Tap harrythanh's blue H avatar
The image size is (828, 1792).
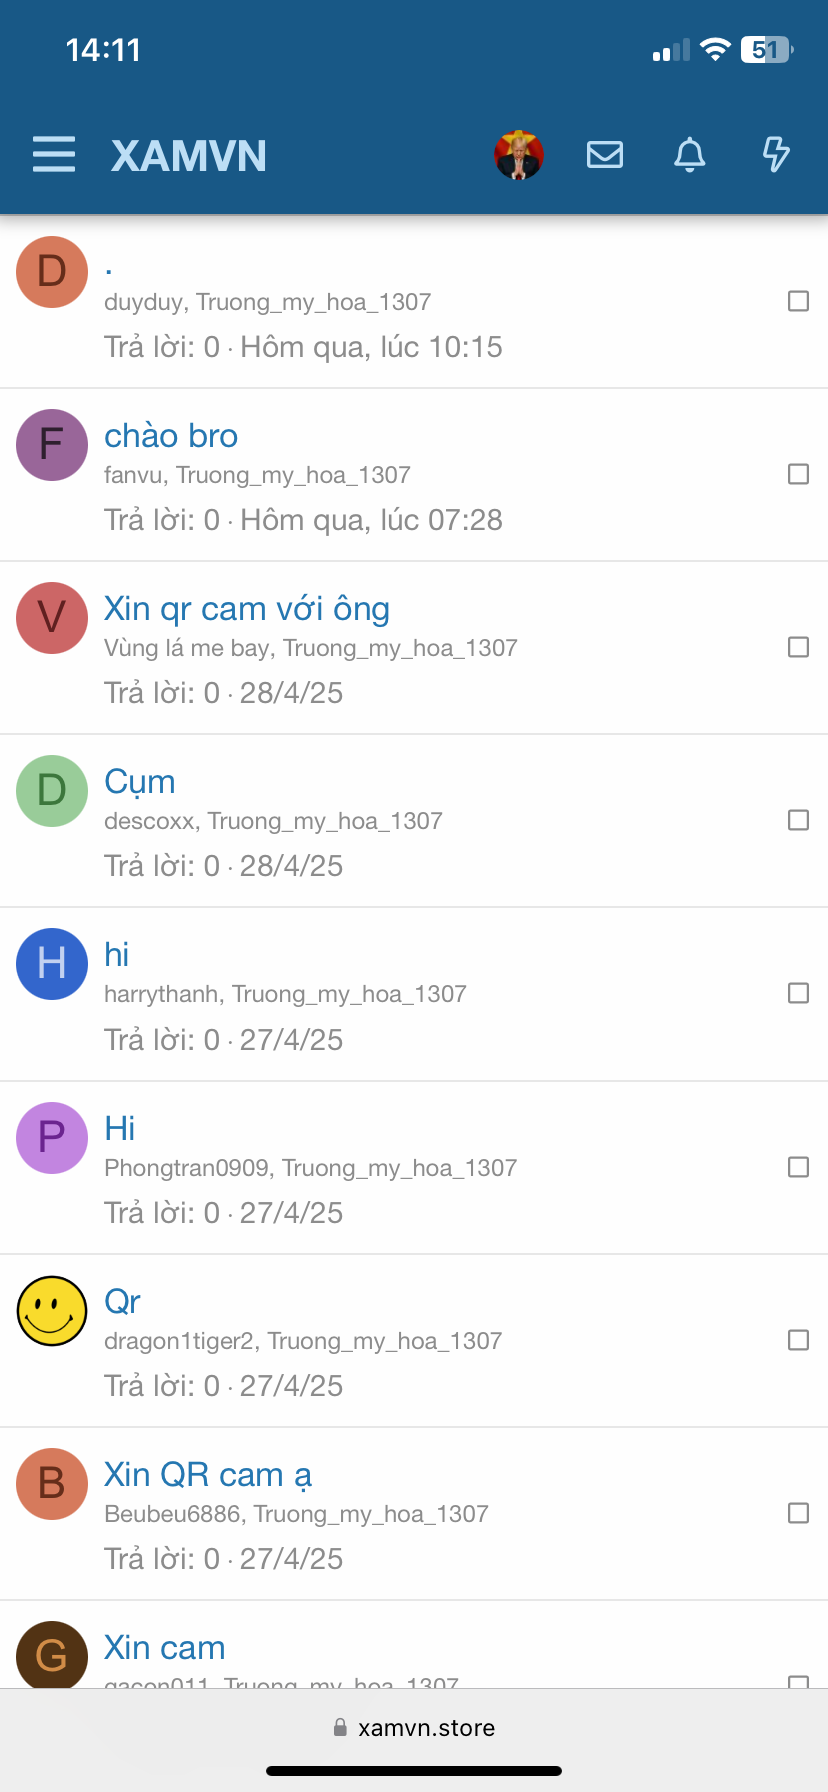52,964
